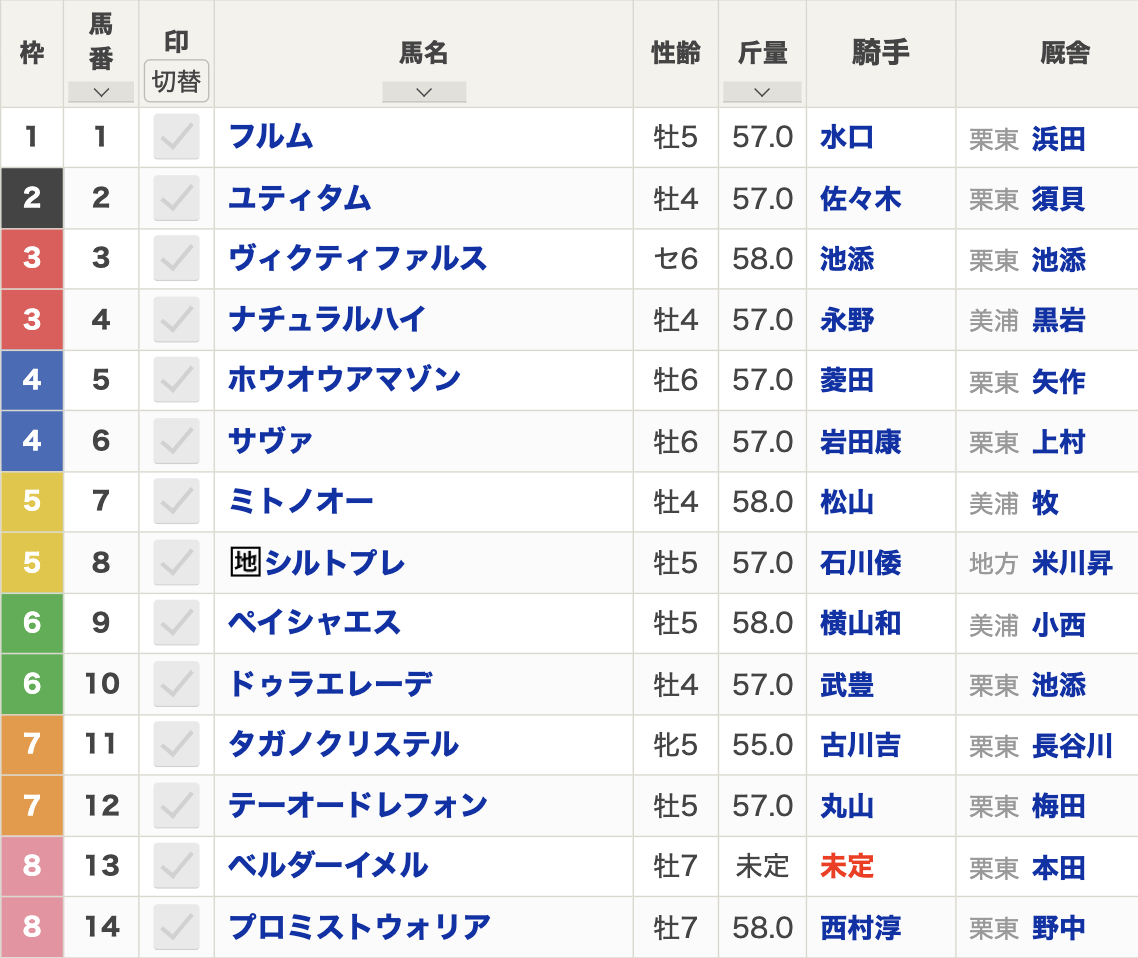The height and width of the screenshot is (958, 1138).
Task: Open horse page for ユティタム
Action: point(300,198)
